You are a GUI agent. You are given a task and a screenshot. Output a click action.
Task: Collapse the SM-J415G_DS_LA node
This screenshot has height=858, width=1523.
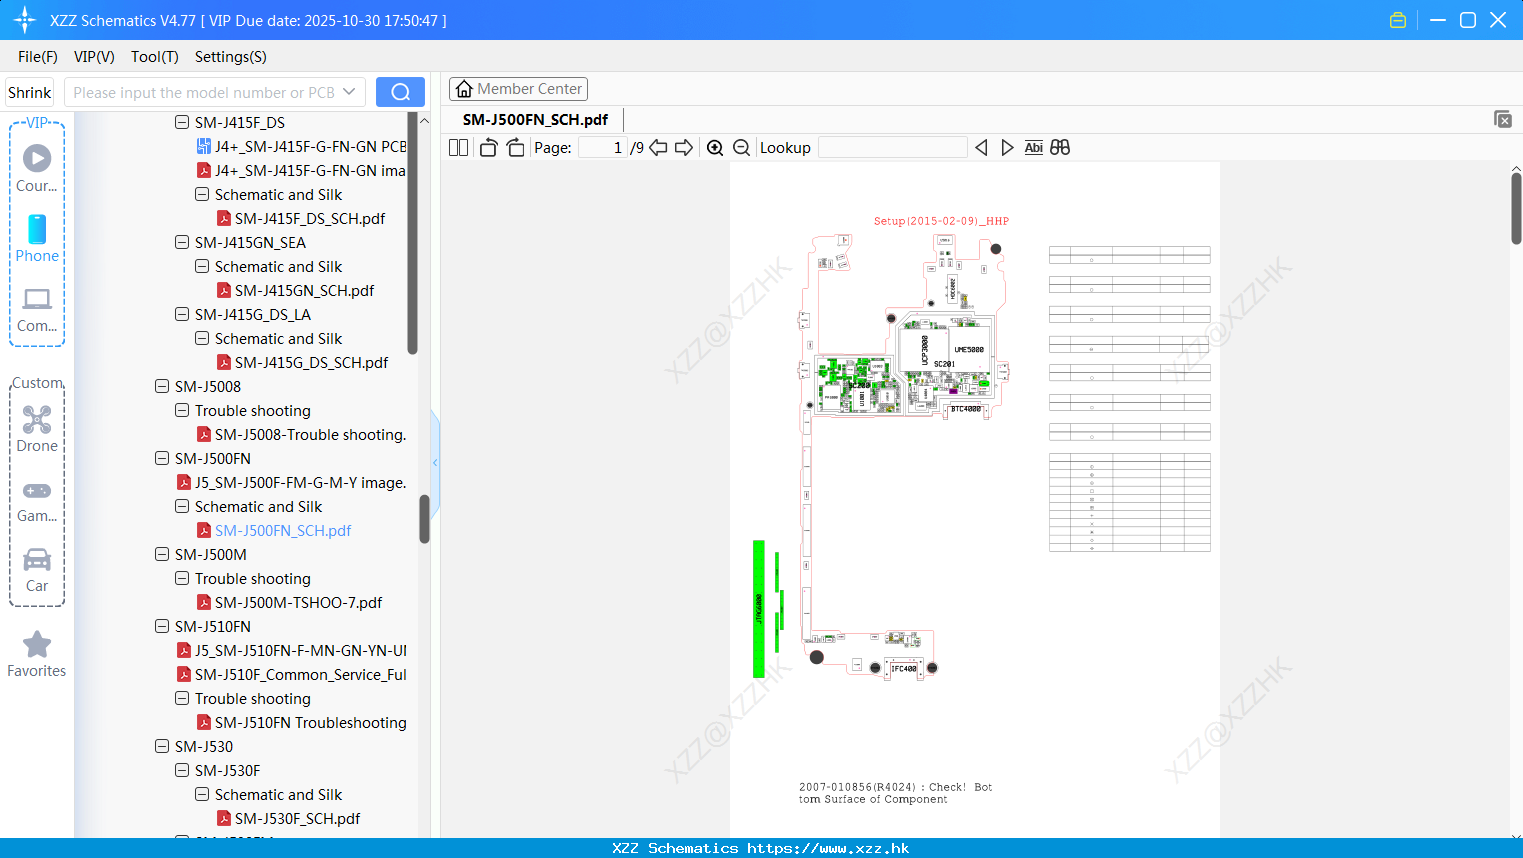coord(182,314)
